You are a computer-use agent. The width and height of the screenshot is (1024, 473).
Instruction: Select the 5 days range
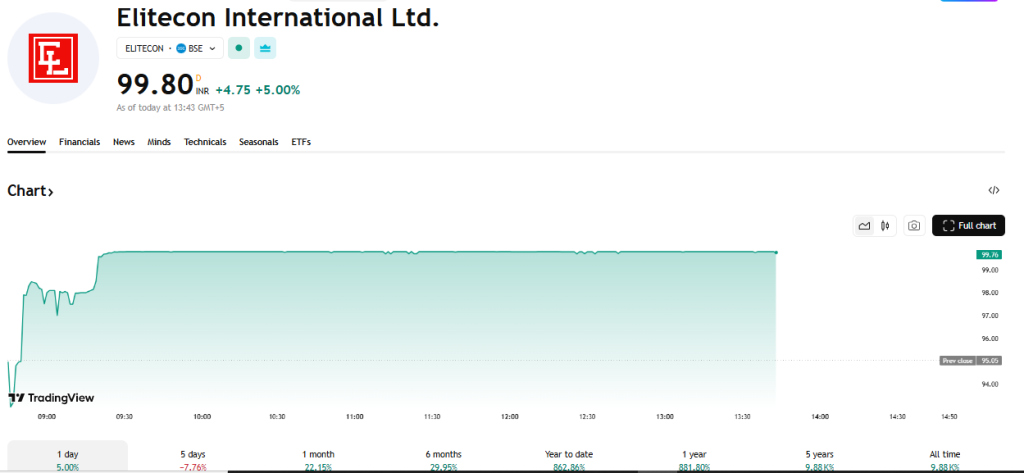[193, 459]
